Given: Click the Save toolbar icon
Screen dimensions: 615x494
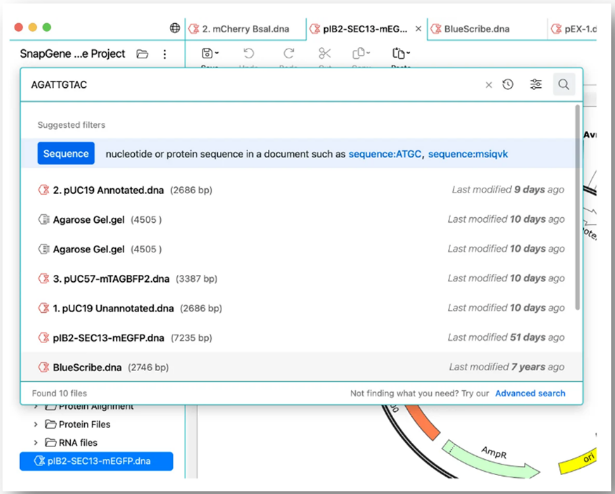Looking at the screenshot, I should pyautogui.click(x=207, y=53).
